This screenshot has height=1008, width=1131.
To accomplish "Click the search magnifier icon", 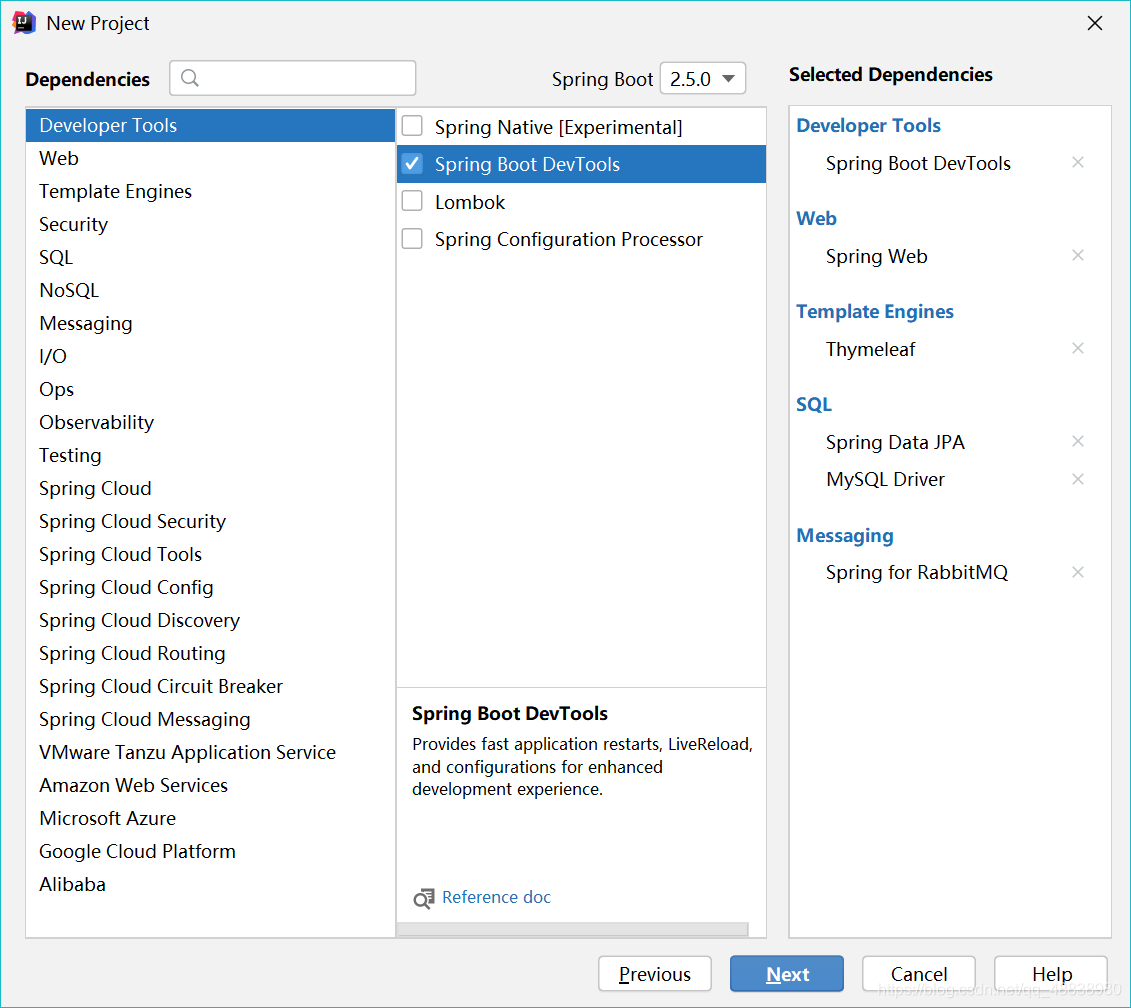I will [190, 78].
